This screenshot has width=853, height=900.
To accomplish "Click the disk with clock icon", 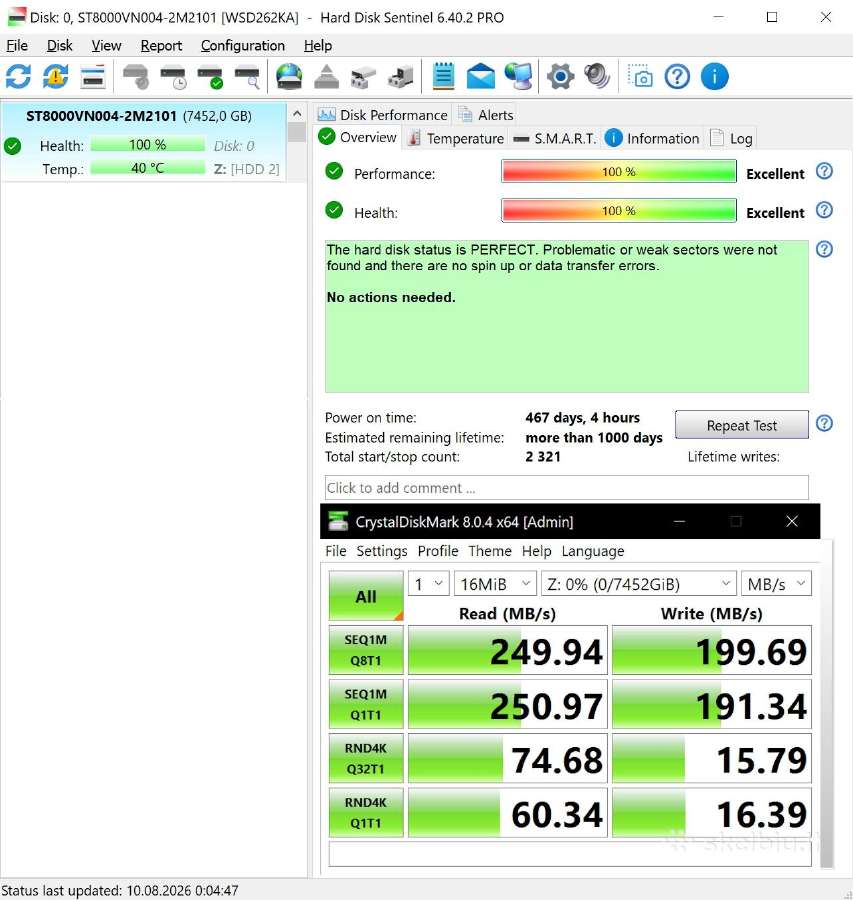I will (x=173, y=77).
